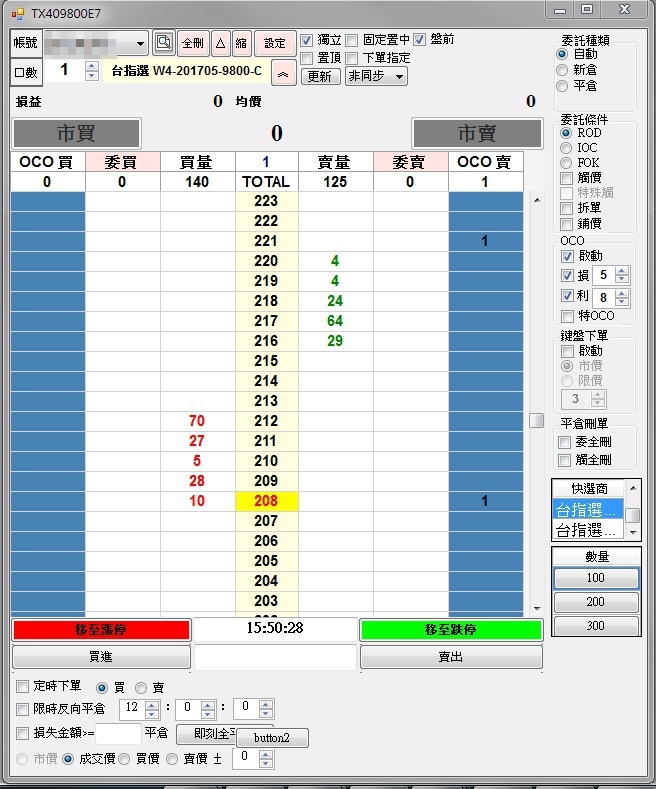Click the quantity 300 button
This screenshot has width=656, height=789.
coord(596,626)
